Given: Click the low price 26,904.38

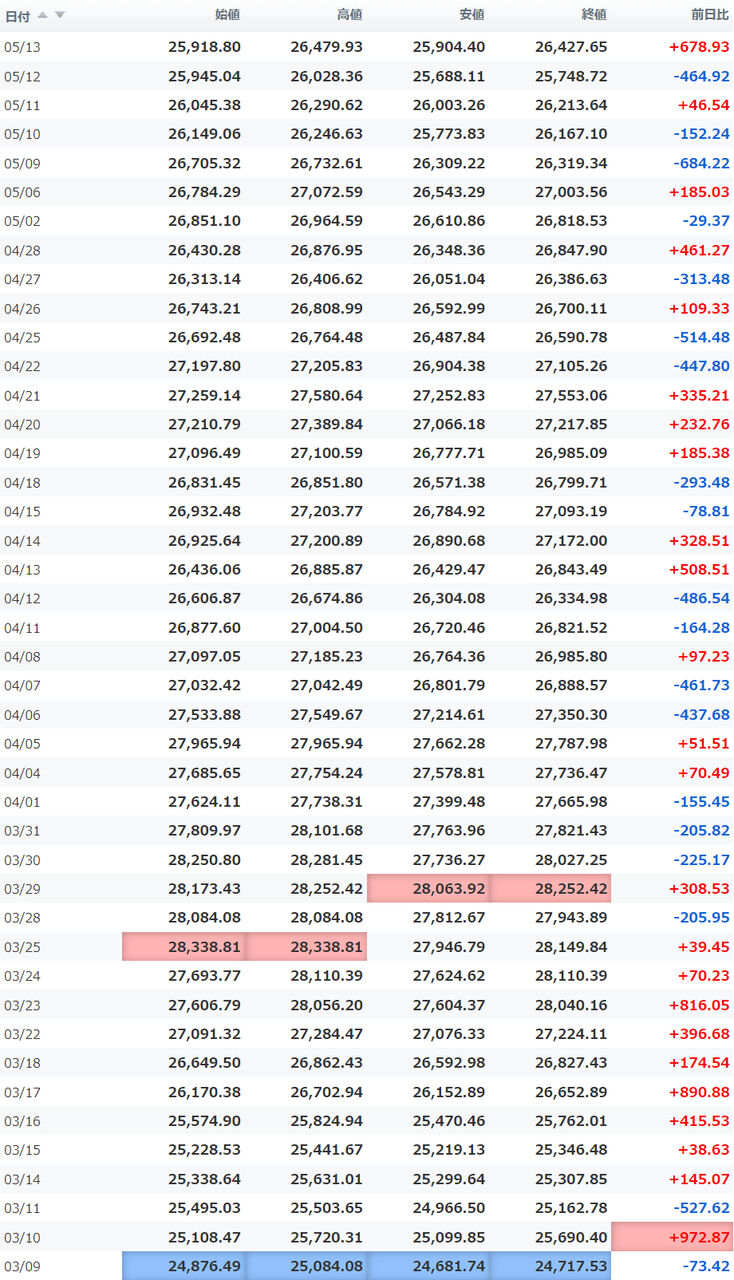Looking at the screenshot, I should (x=448, y=366).
